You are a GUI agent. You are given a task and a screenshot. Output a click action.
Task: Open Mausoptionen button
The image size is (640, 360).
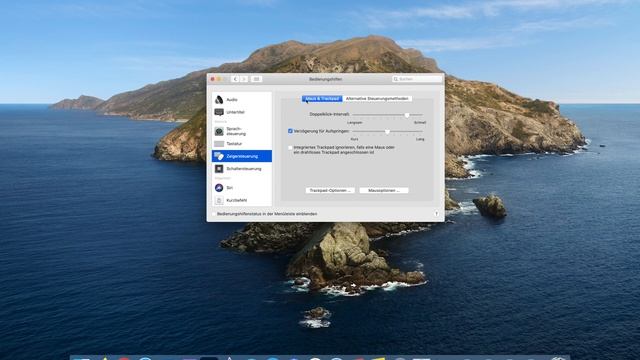(x=384, y=190)
